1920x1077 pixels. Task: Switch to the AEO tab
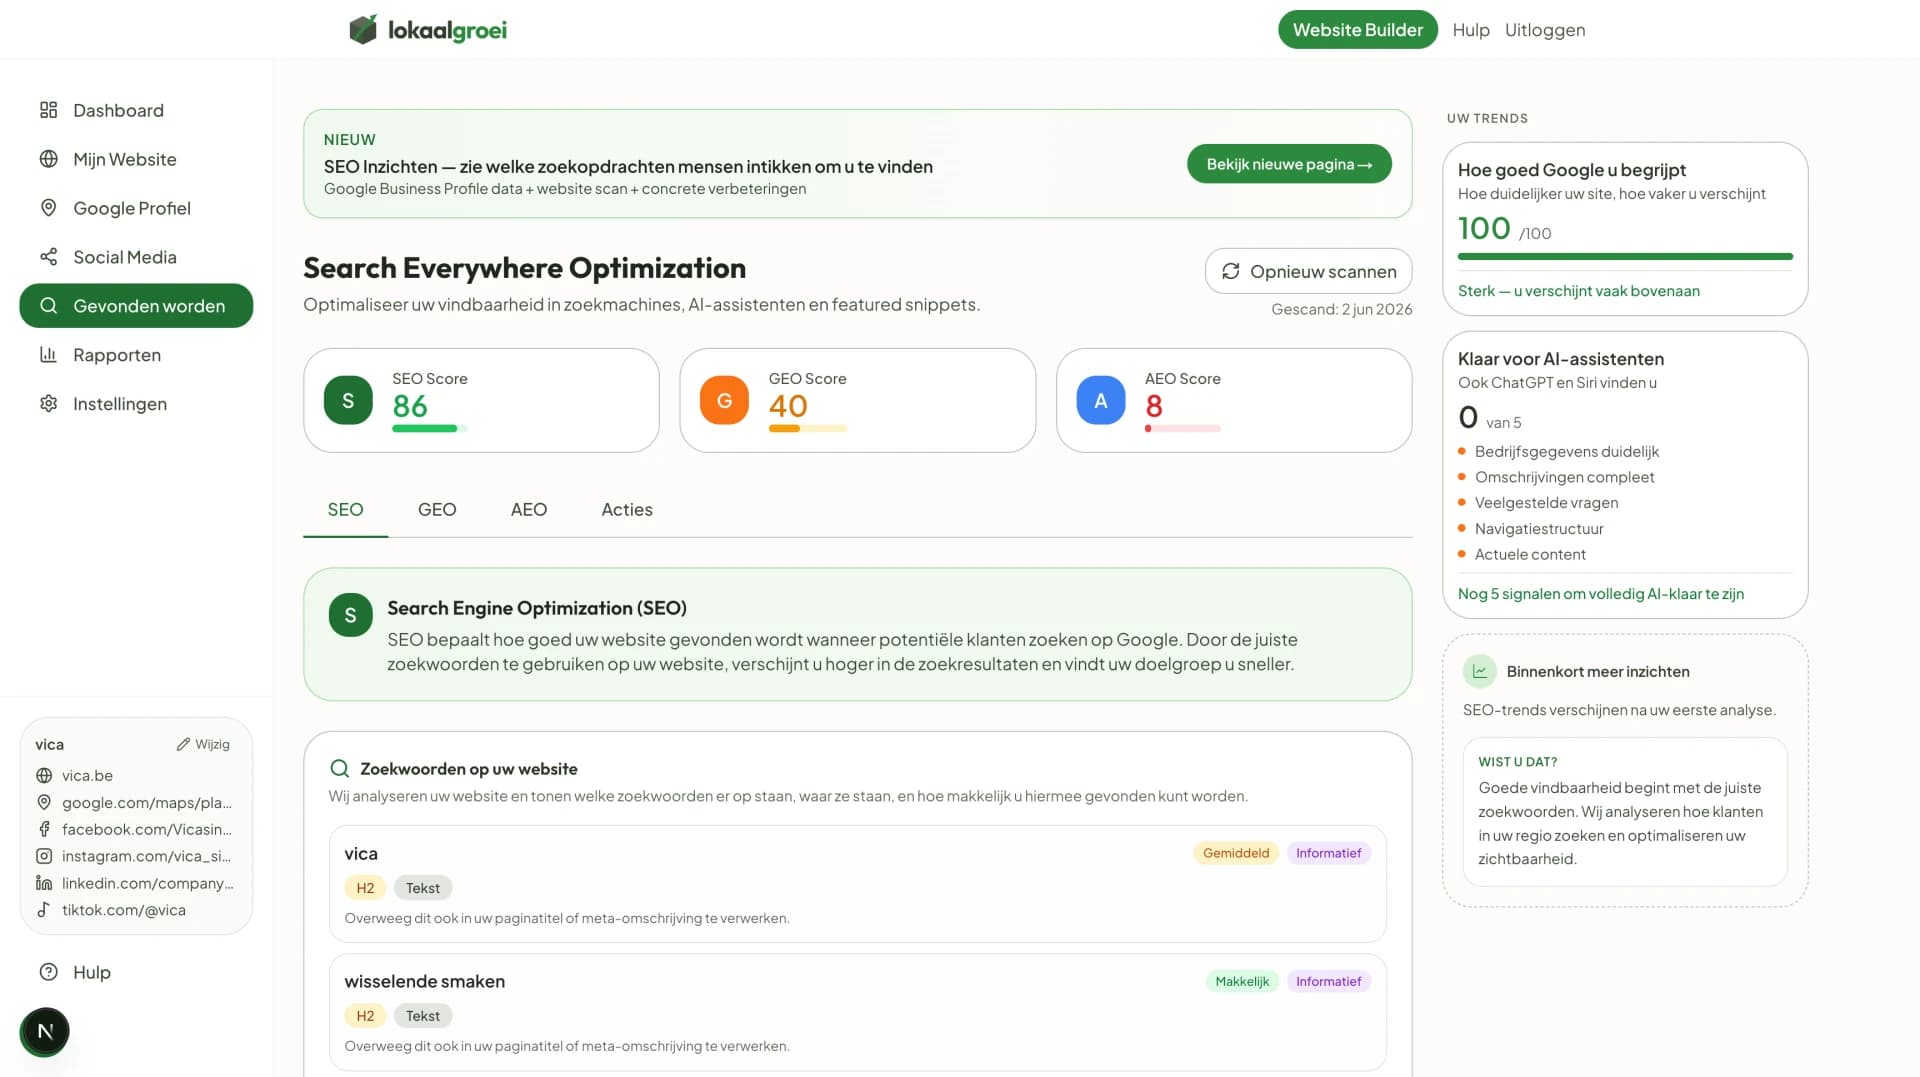(x=529, y=510)
